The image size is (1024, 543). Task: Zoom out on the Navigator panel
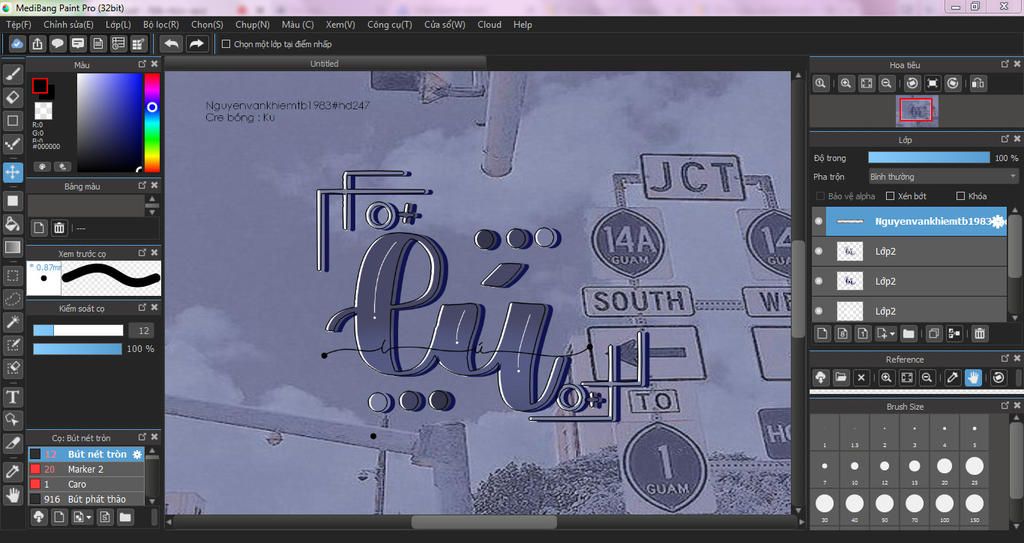click(x=886, y=84)
